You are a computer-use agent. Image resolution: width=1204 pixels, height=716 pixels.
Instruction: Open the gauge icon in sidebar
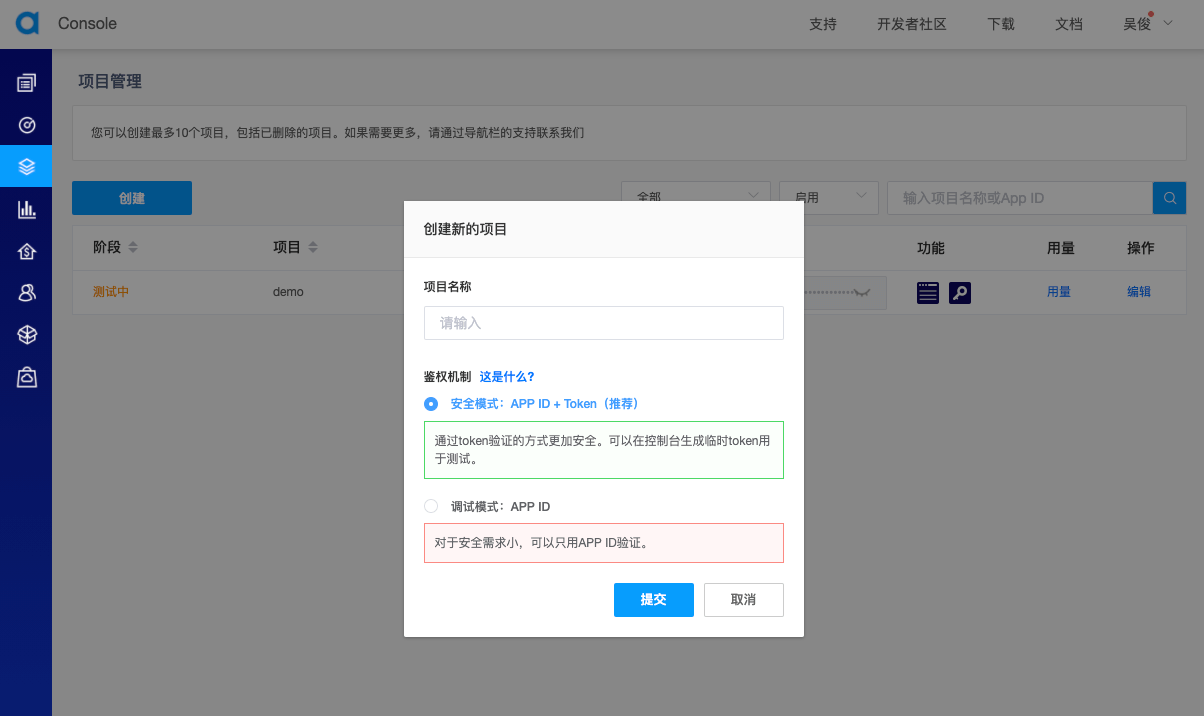point(27,125)
